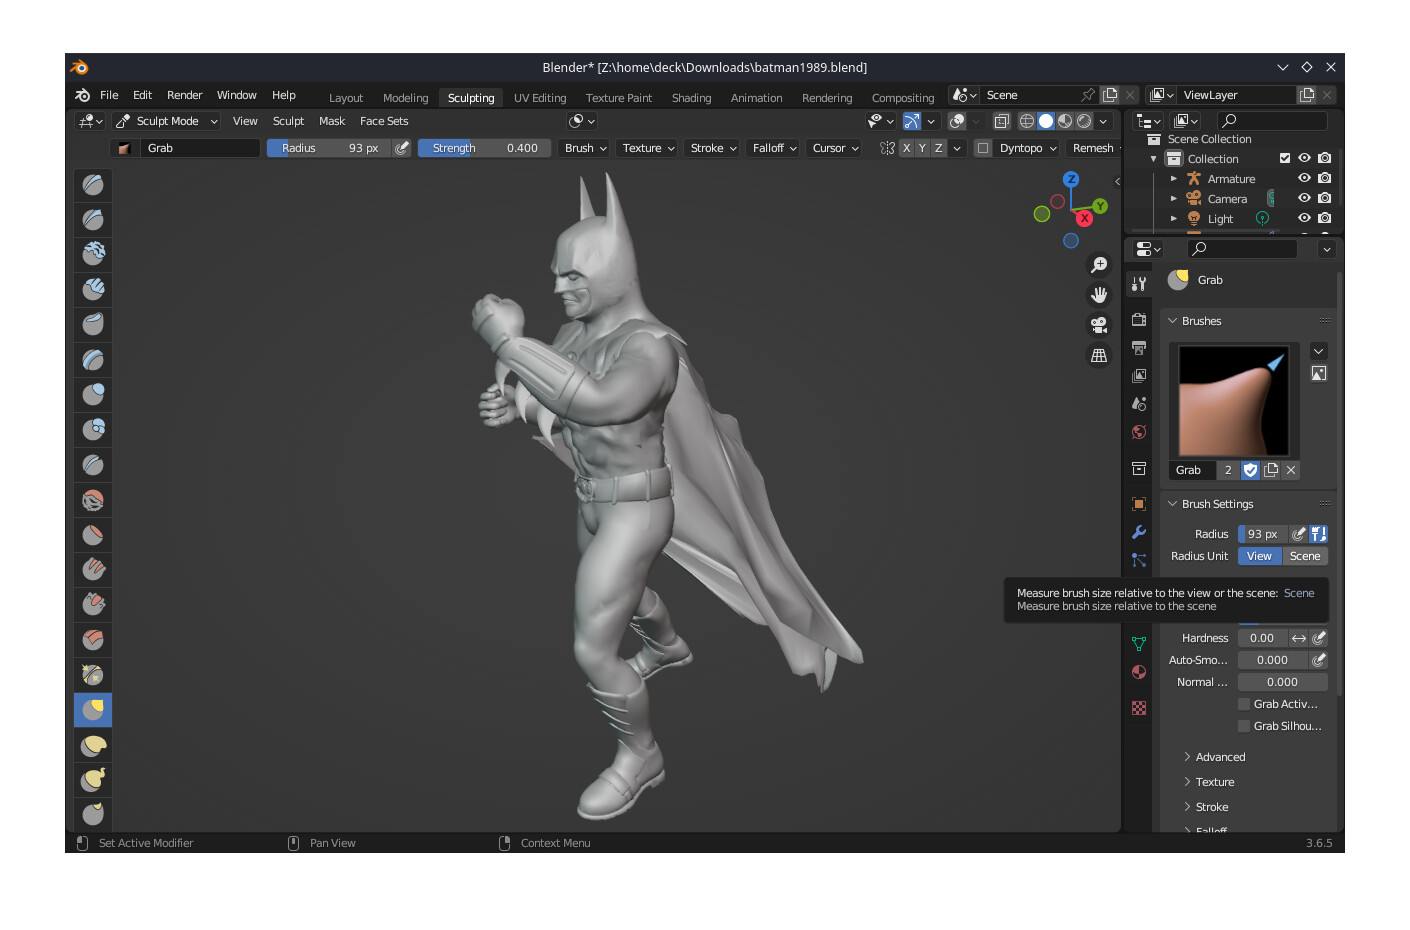Click the pan hand icon in the viewport
The height and width of the screenshot is (930, 1410).
(1099, 295)
